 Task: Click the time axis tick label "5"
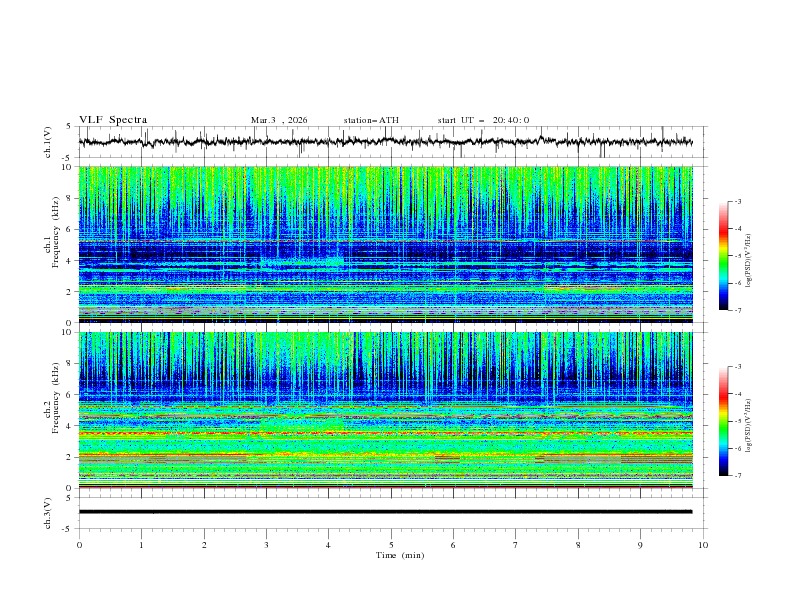(x=391, y=545)
